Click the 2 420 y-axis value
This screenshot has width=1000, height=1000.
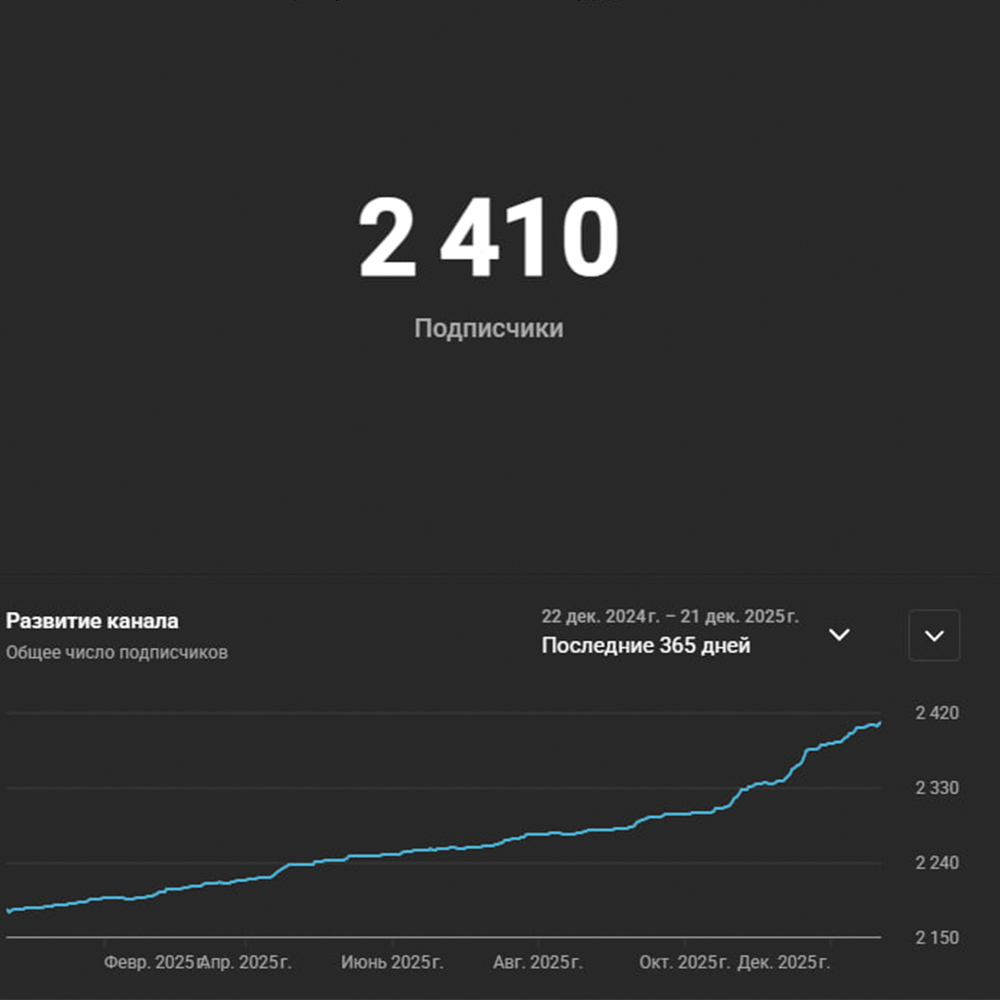click(x=937, y=713)
